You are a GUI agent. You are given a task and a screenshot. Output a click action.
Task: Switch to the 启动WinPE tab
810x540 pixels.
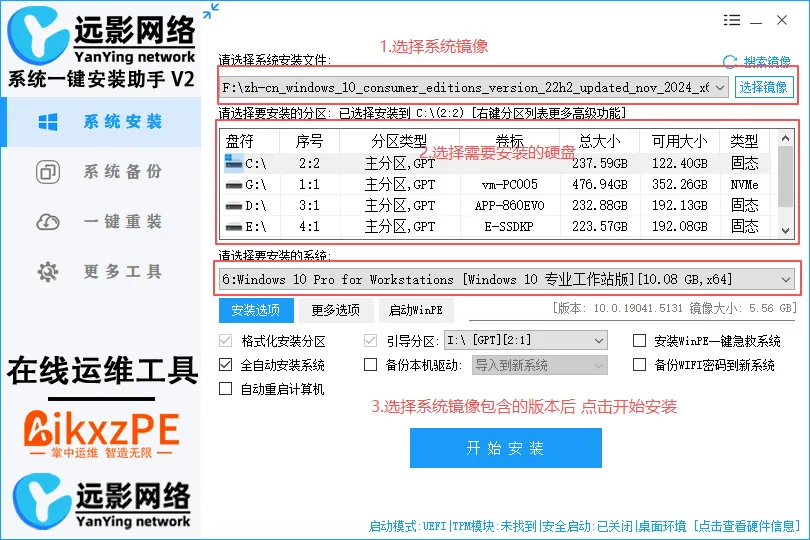coord(416,310)
